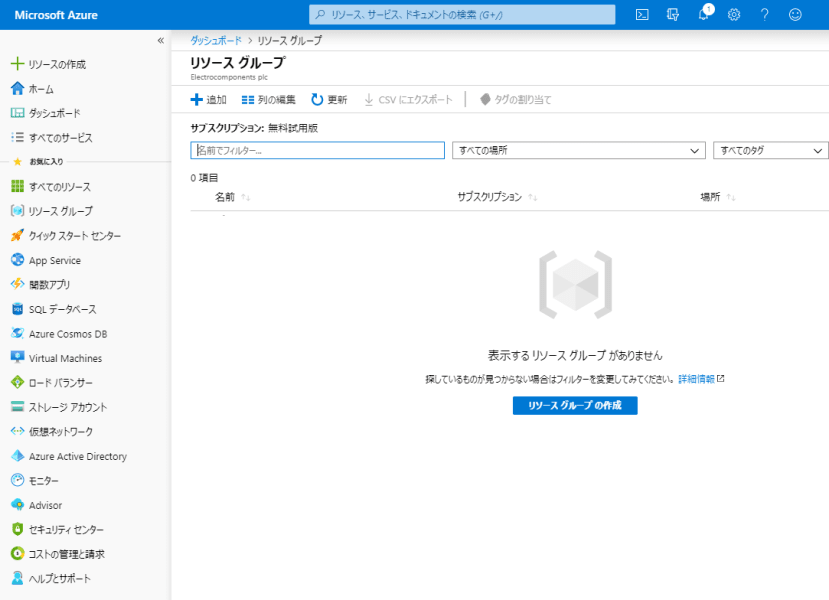Click the help and support person icon
Viewport: 829px width, 600px height.
[17, 578]
